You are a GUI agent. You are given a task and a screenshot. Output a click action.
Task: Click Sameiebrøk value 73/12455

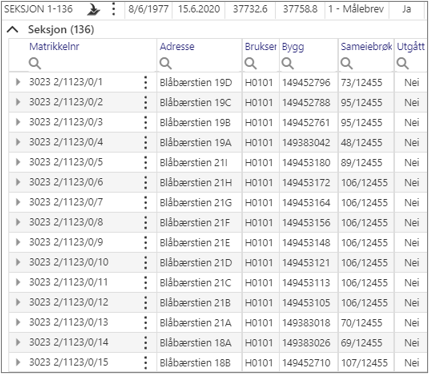click(361, 82)
